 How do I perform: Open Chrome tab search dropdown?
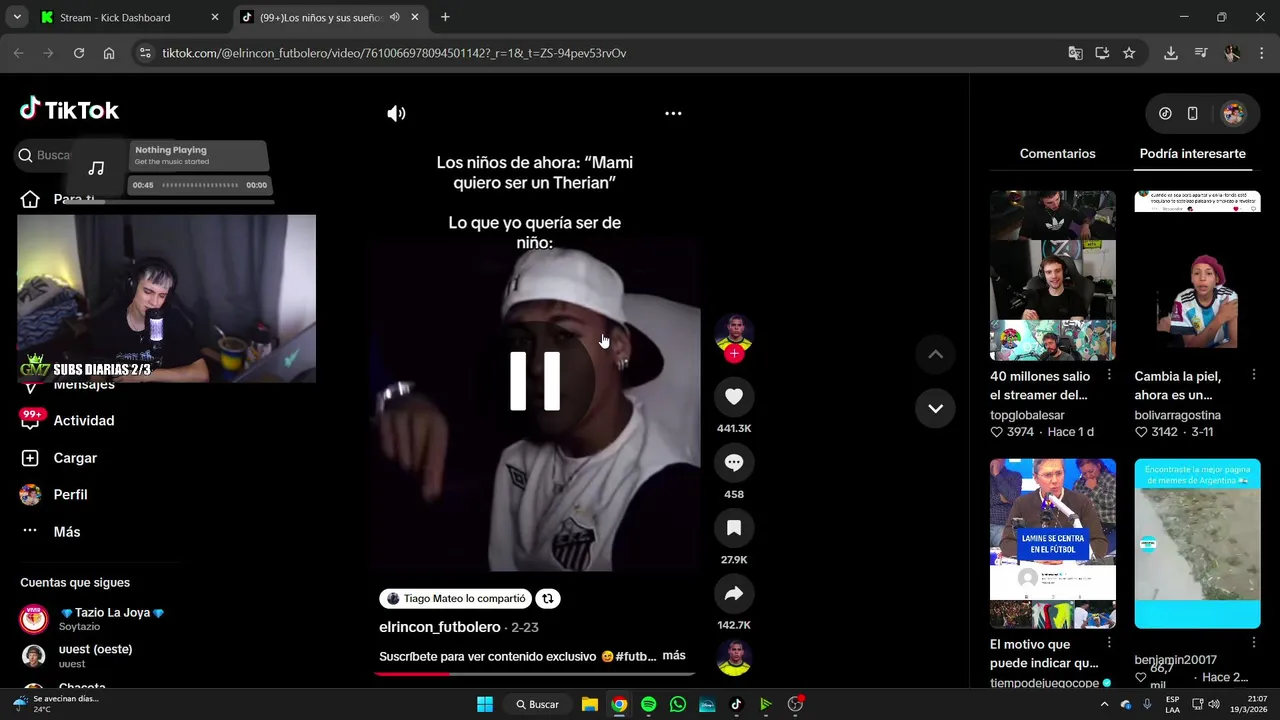(x=17, y=17)
